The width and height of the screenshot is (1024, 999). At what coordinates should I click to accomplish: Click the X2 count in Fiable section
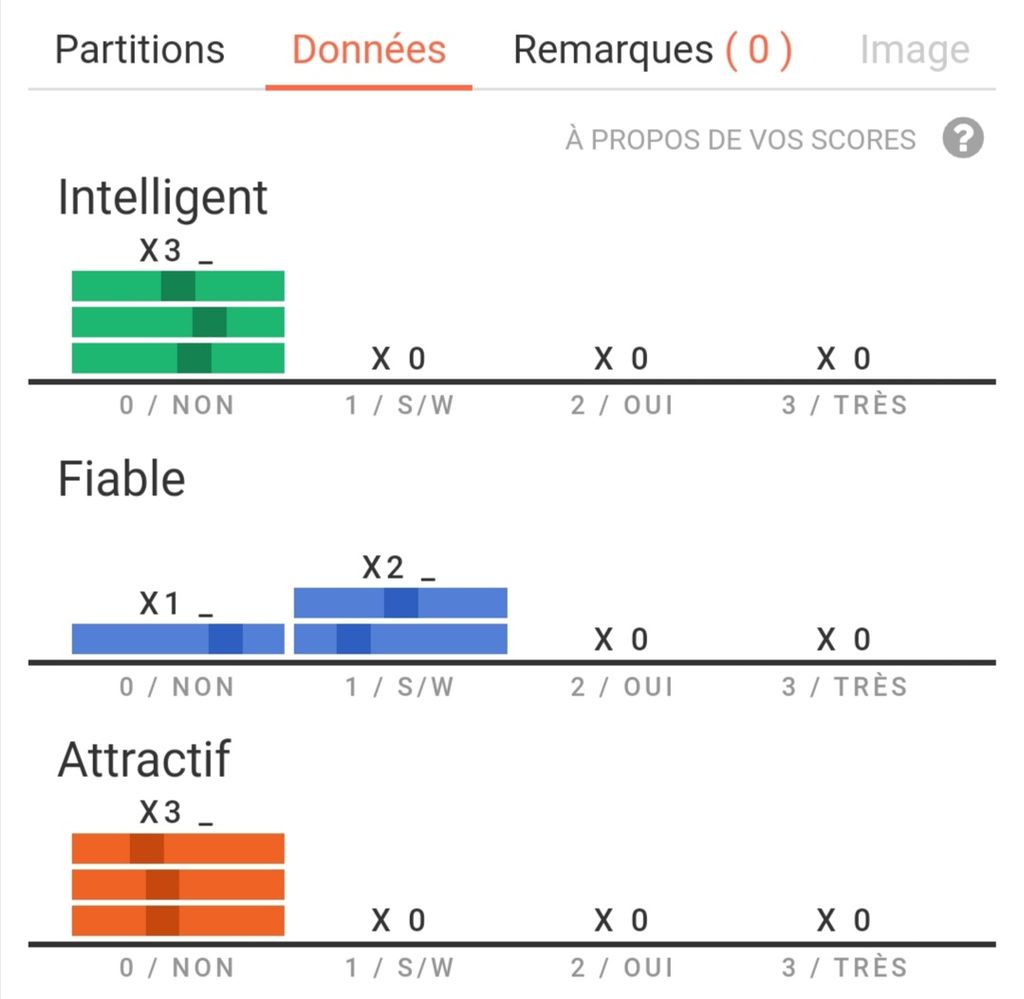[384, 568]
